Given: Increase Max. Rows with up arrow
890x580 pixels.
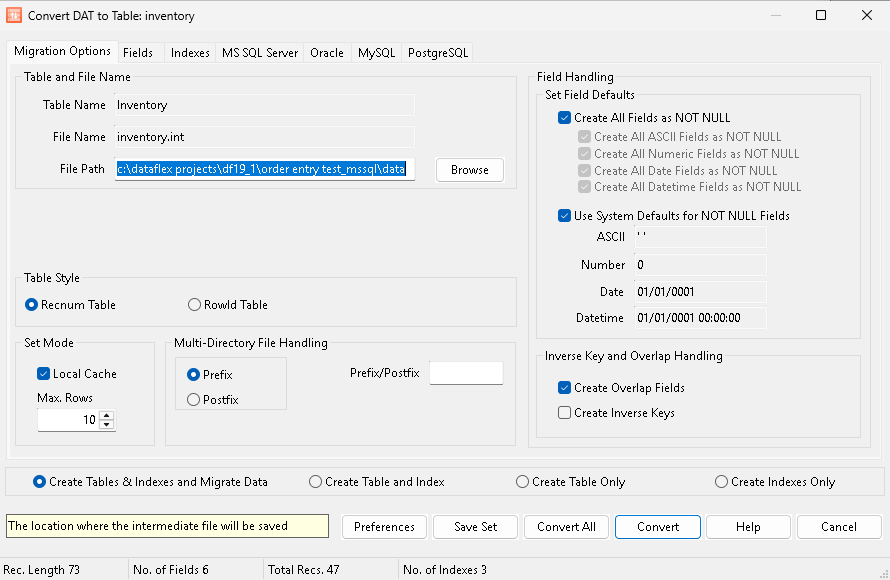Looking at the screenshot, I should (107, 415).
